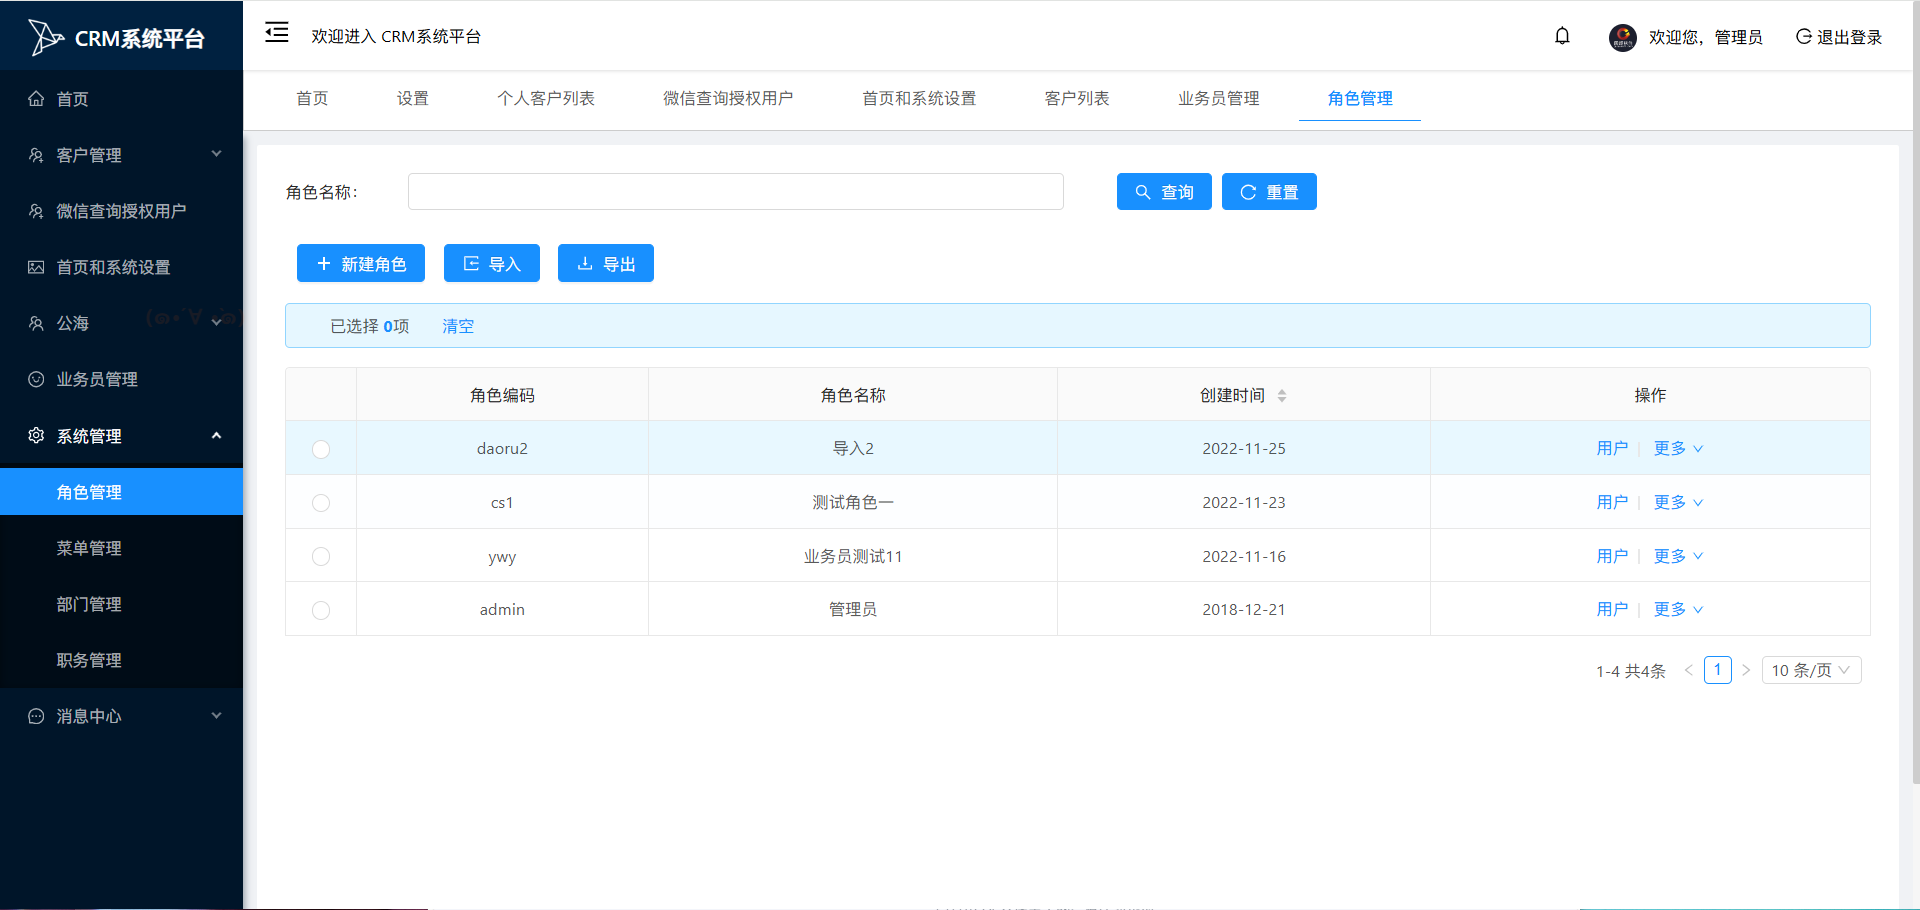Open 业务员管理 in the sidebar
Screen dimensions: 1920x910
pyautogui.click(x=121, y=379)
